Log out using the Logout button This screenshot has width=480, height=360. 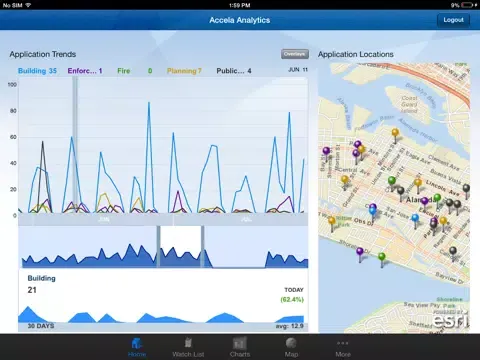[x=453, y=20]
